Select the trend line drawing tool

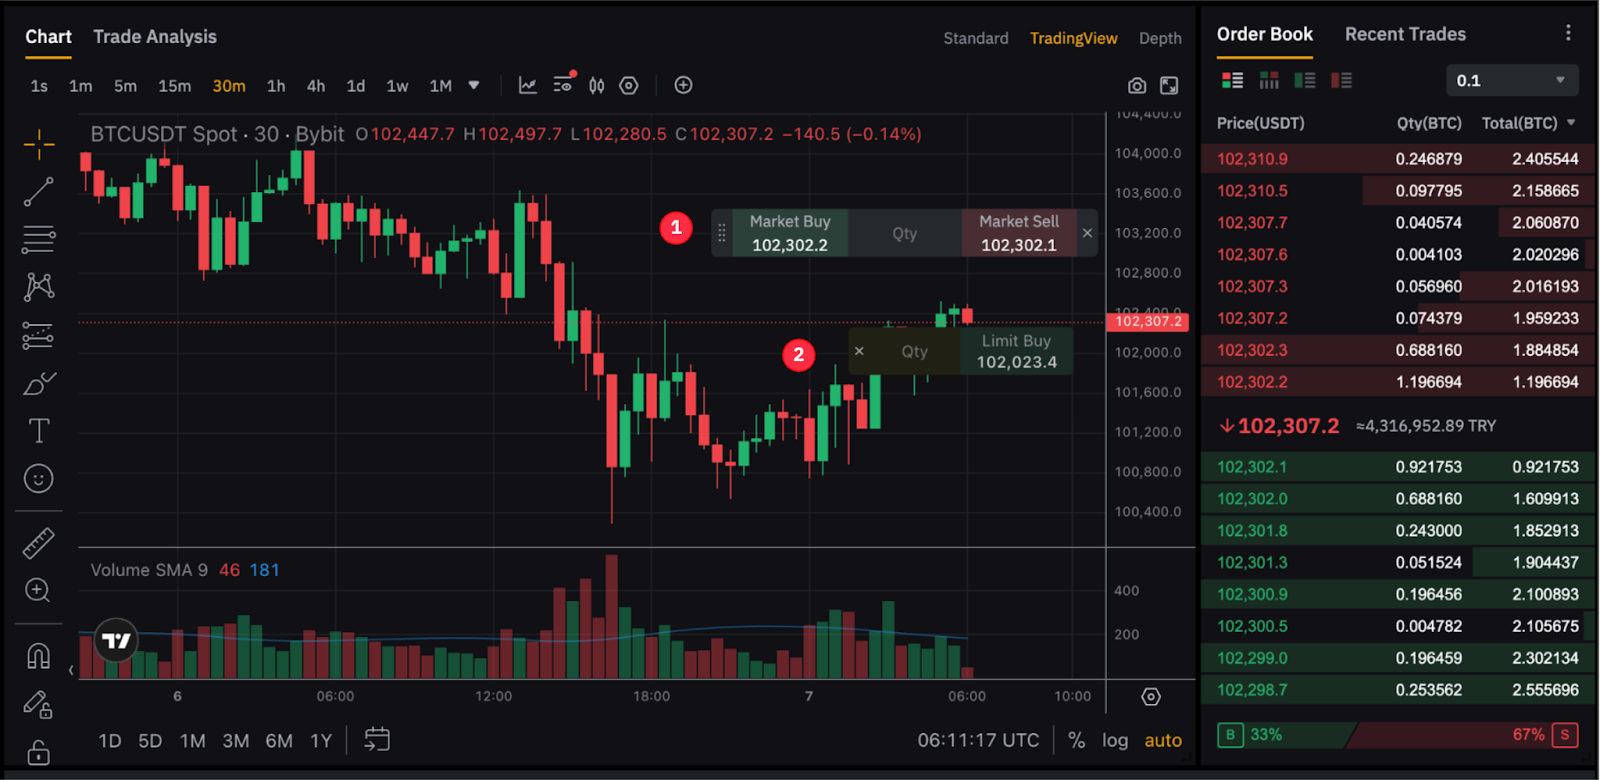[x=39, y=192]
